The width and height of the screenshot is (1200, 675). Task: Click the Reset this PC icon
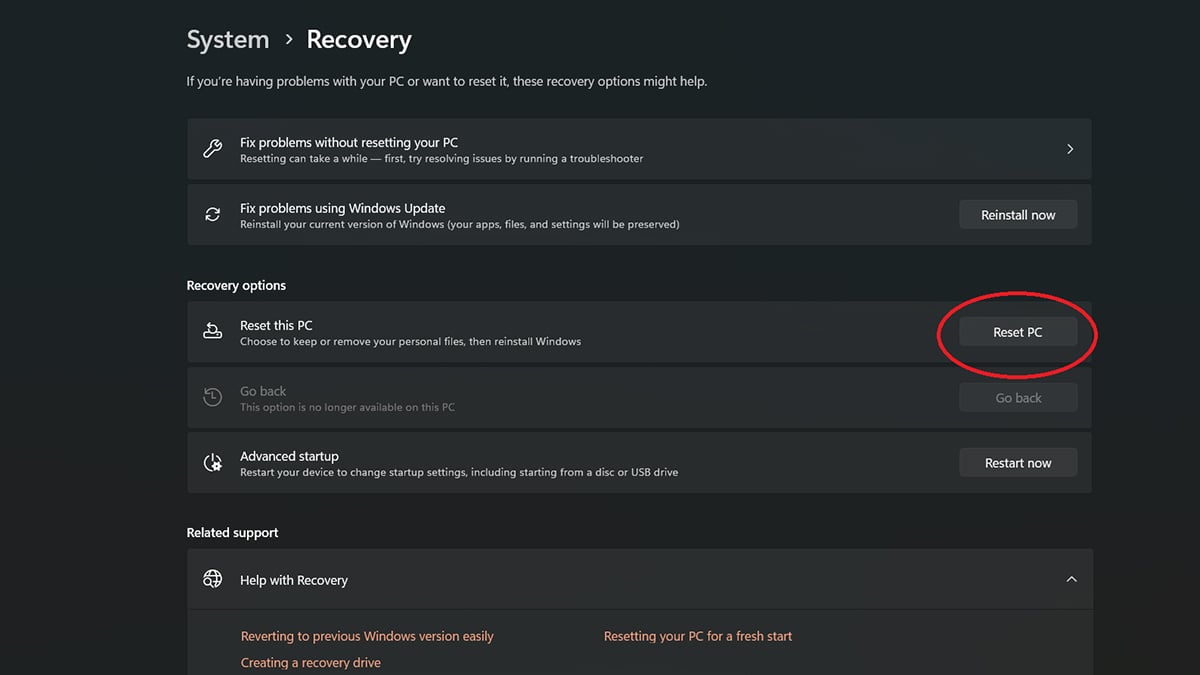212,331
